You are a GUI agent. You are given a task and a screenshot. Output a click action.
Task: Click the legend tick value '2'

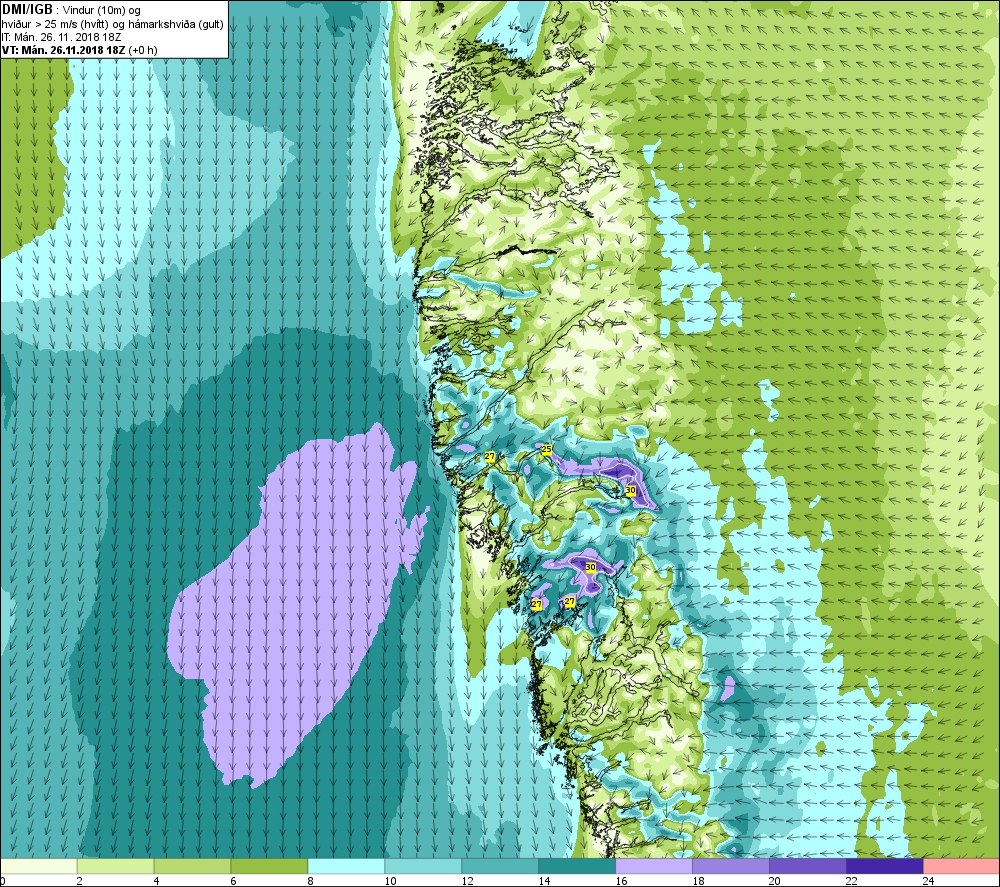(80, 881)
